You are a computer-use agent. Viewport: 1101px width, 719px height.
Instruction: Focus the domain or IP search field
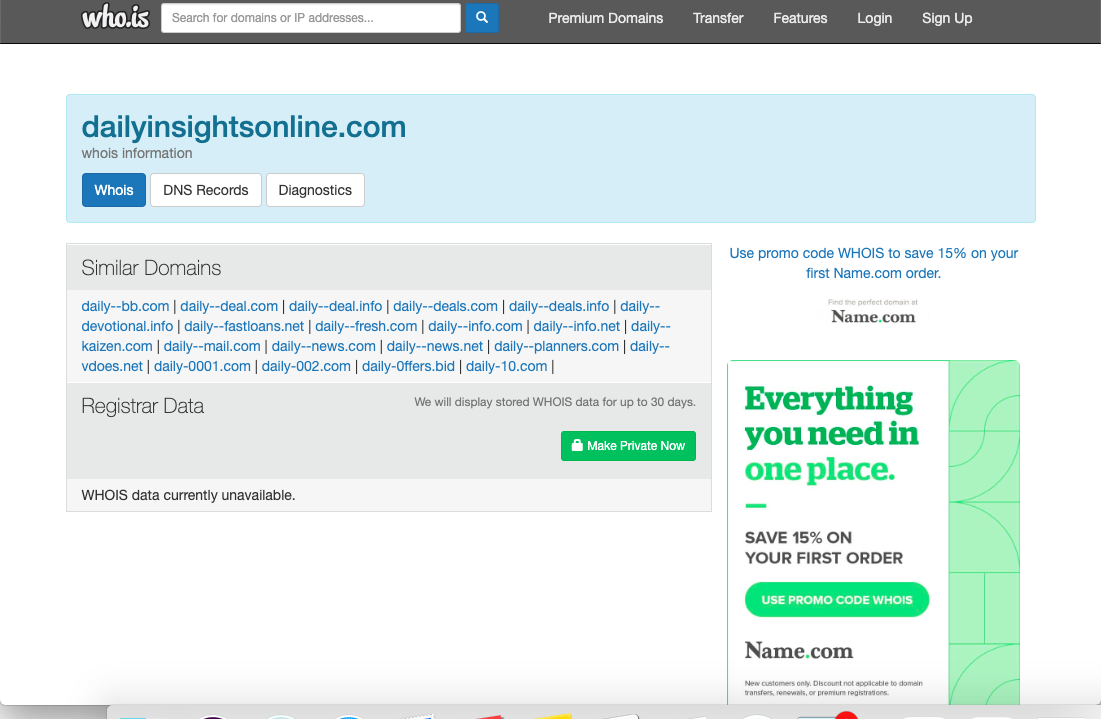point(311,18)
